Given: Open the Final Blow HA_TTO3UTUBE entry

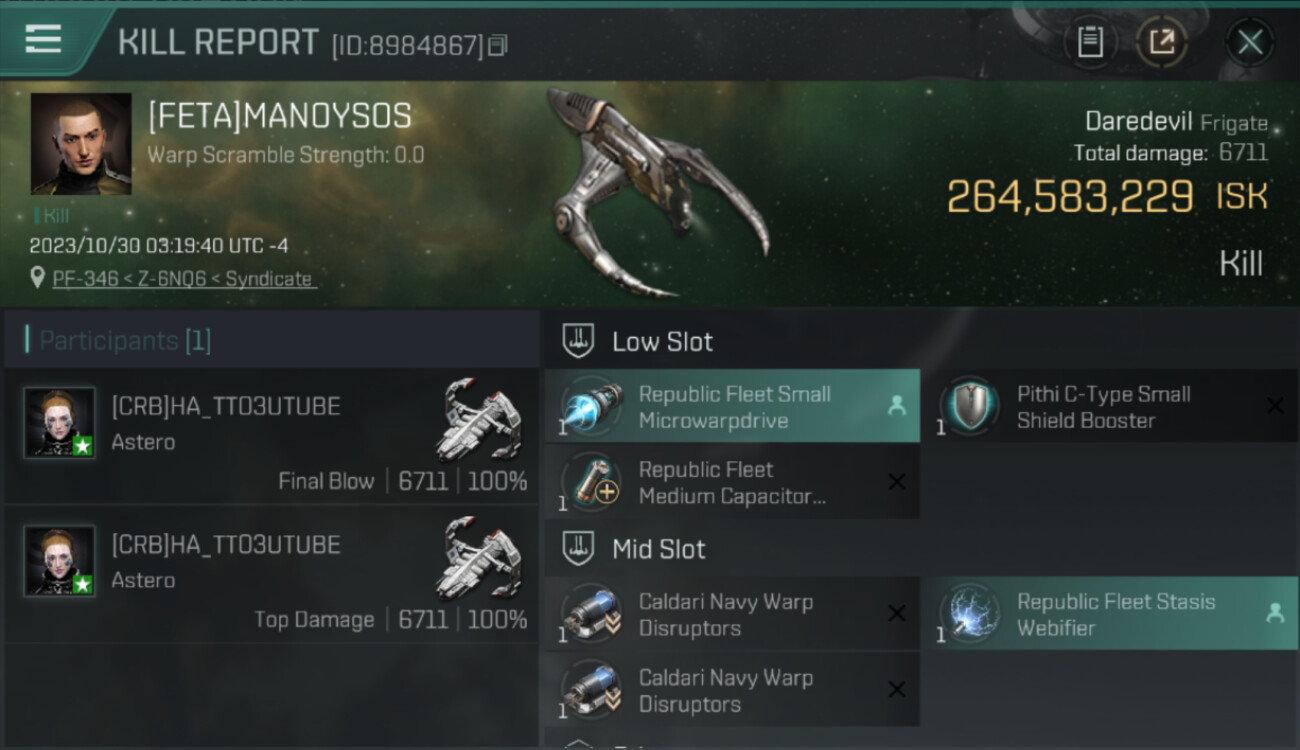Looking at the screenshot, I should point(271,436).
